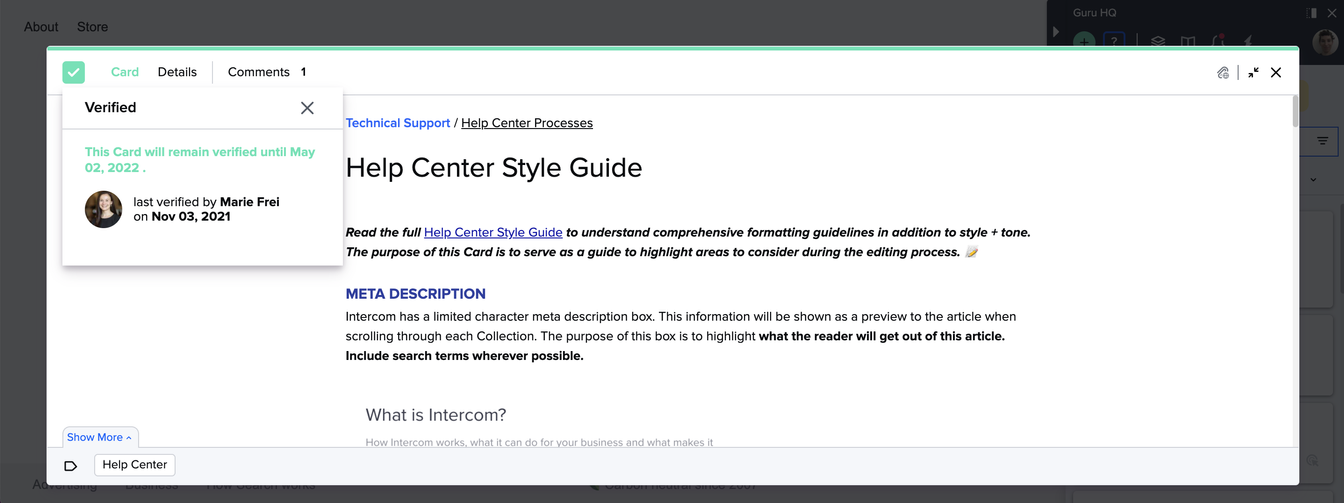Click the green verified checkmark icon
The height and width of the screenshot is (503, 1344).
(74, 72)
